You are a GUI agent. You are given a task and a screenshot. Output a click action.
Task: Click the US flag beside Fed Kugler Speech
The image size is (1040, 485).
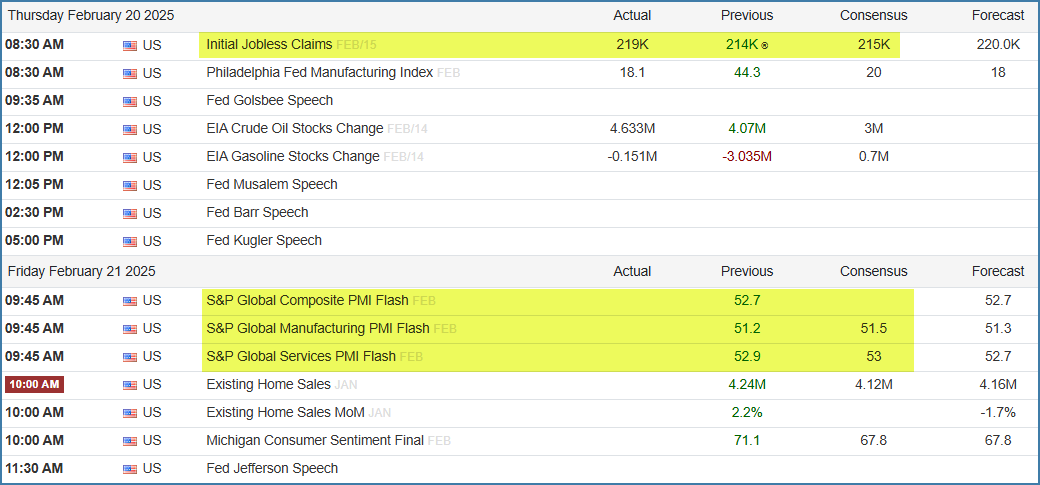(129, 241)
